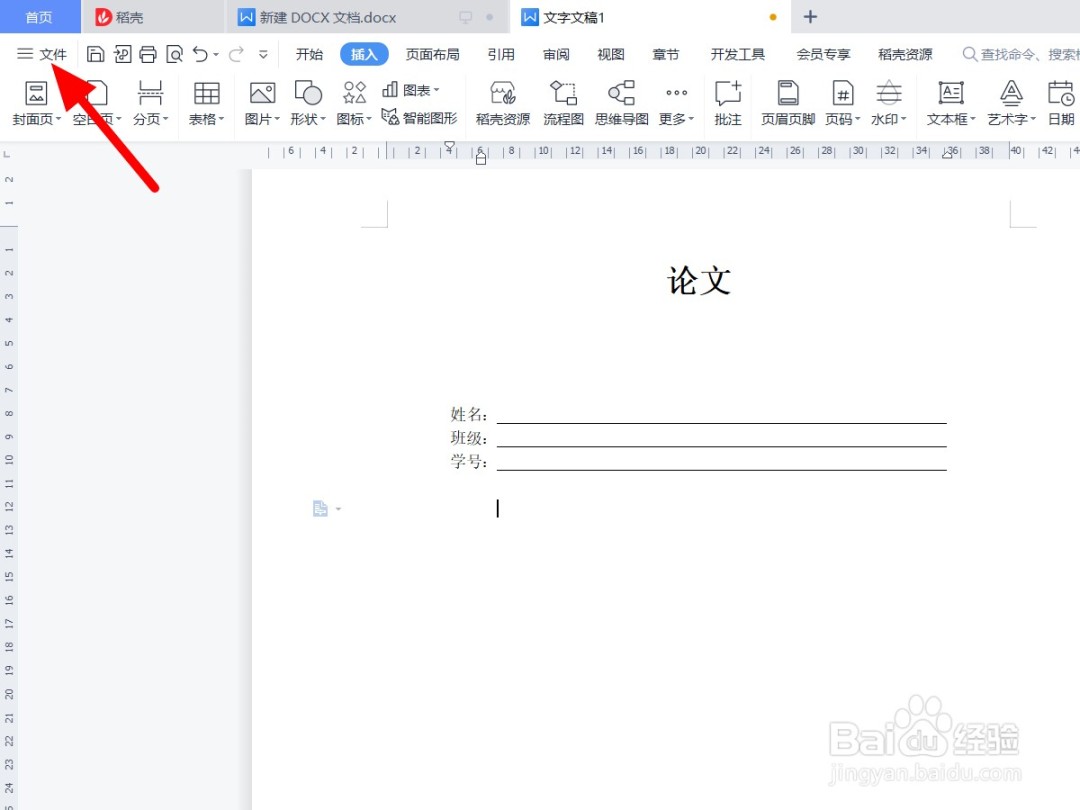Screen dimensions: 1080x810
Task: Open header and footer (页眉页脚)
Action: coord(788,103)
